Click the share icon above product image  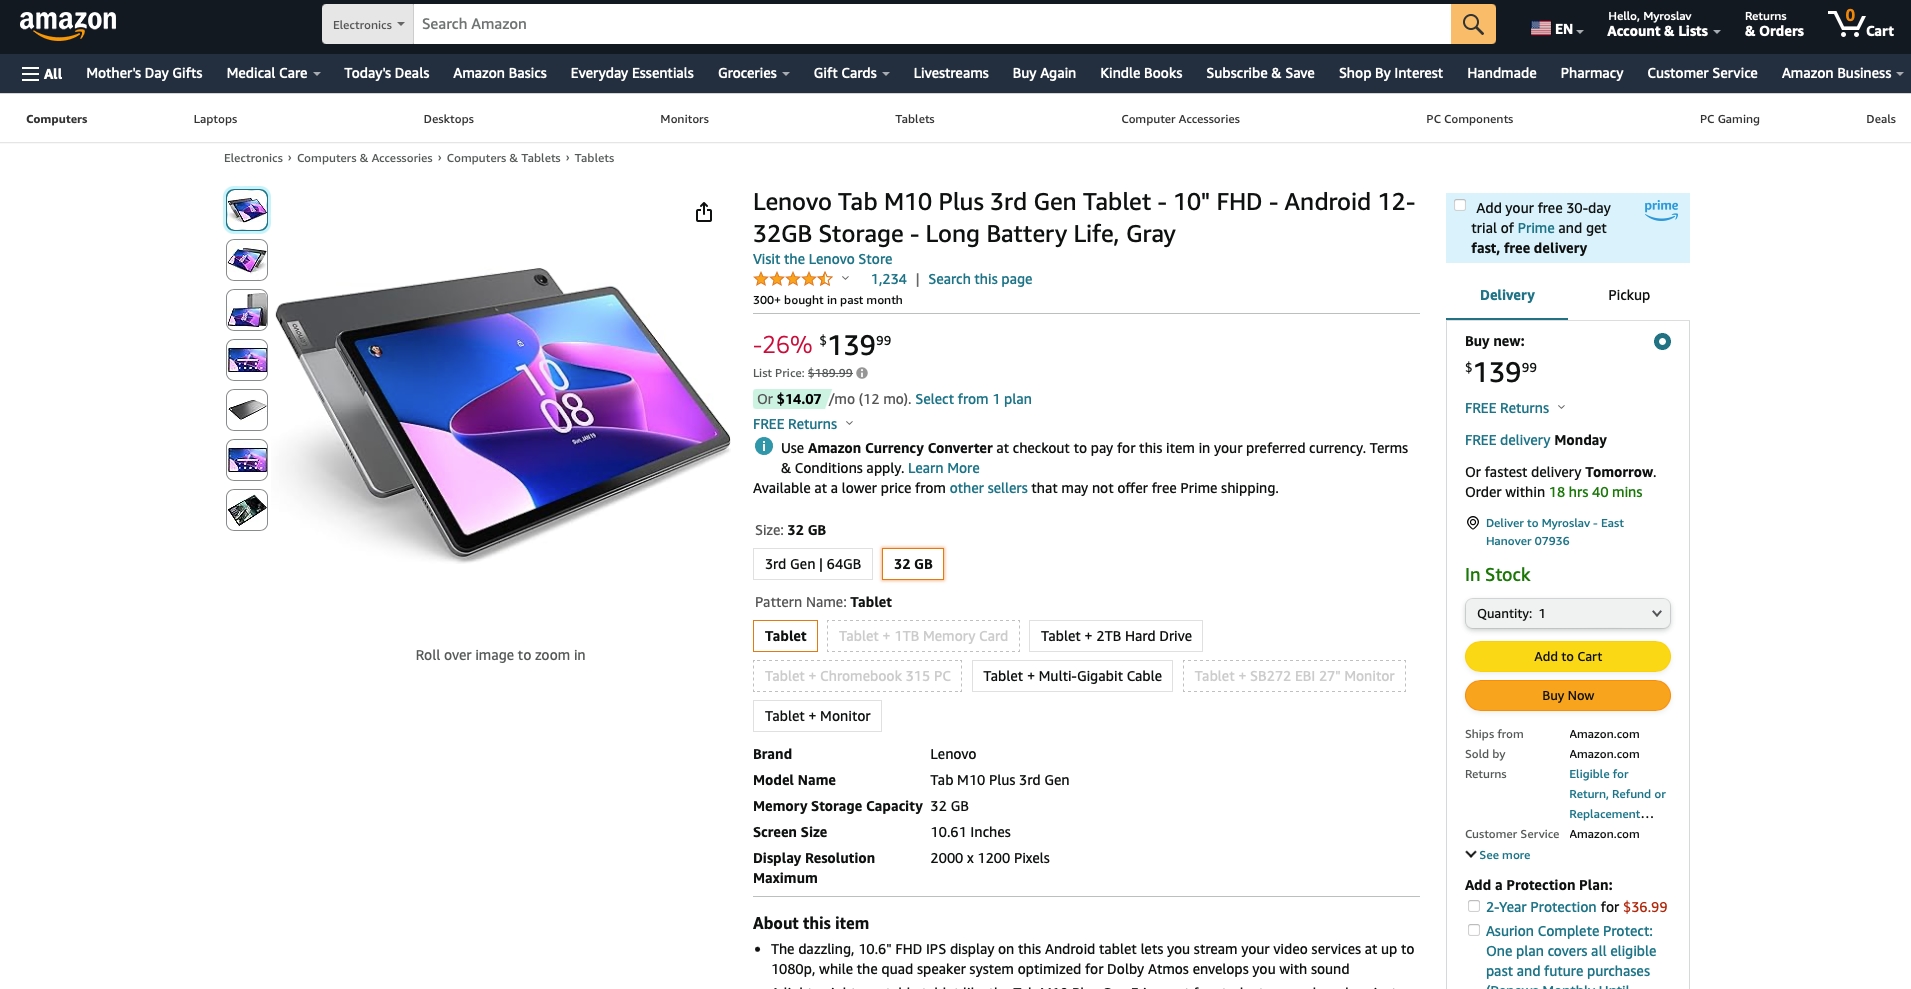[704, 212]
